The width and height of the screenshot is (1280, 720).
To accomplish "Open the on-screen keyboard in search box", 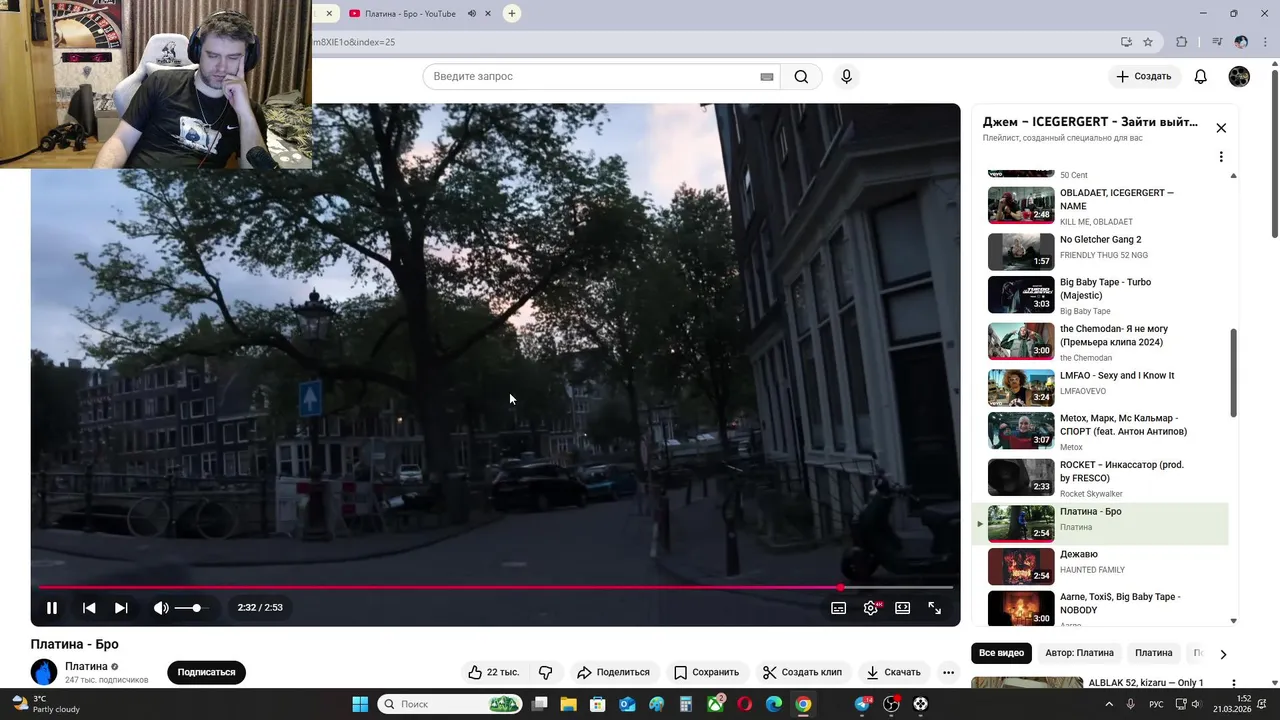I will pos(767,77).
